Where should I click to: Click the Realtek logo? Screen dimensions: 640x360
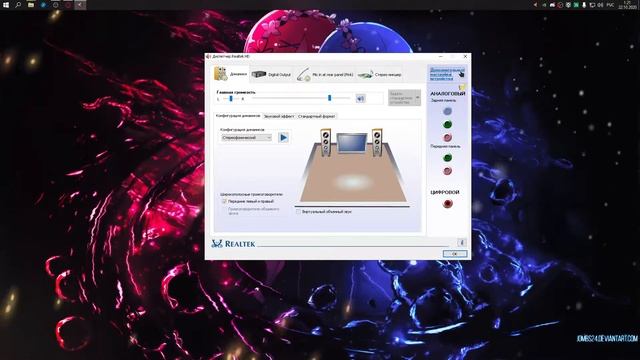point(233,244)
